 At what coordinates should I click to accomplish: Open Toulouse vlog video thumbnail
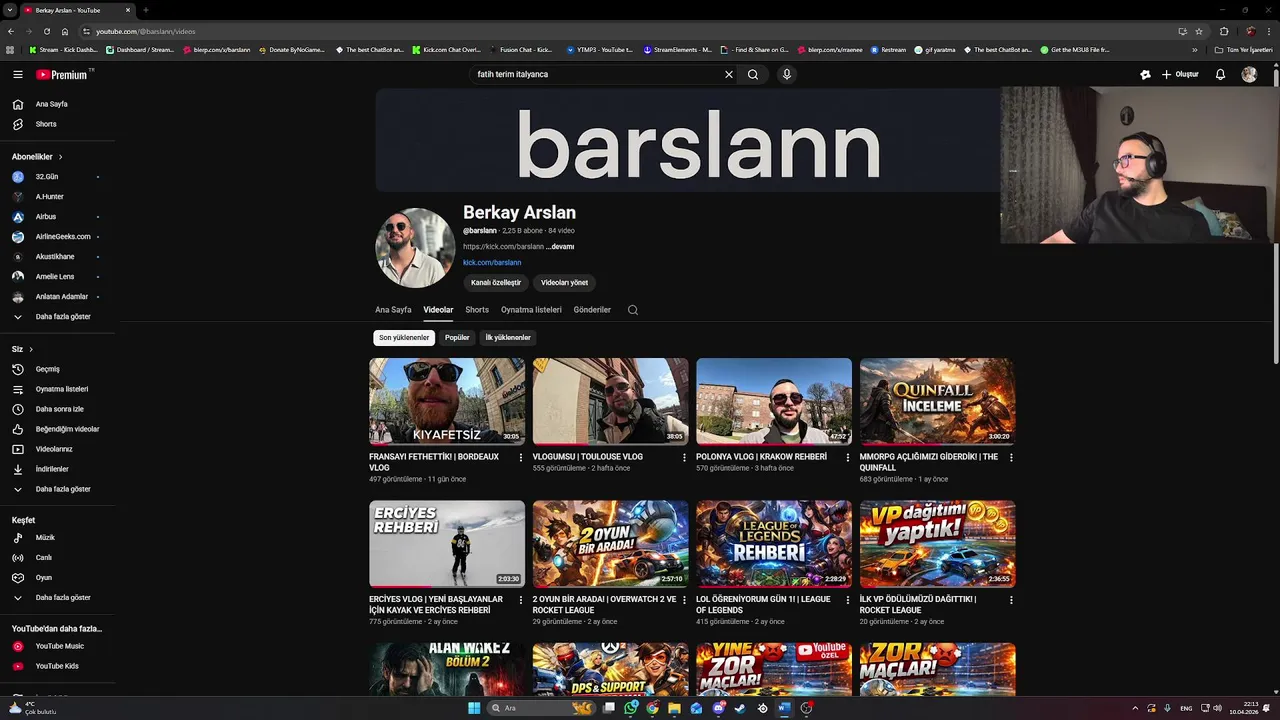click(x=611, y=401)
